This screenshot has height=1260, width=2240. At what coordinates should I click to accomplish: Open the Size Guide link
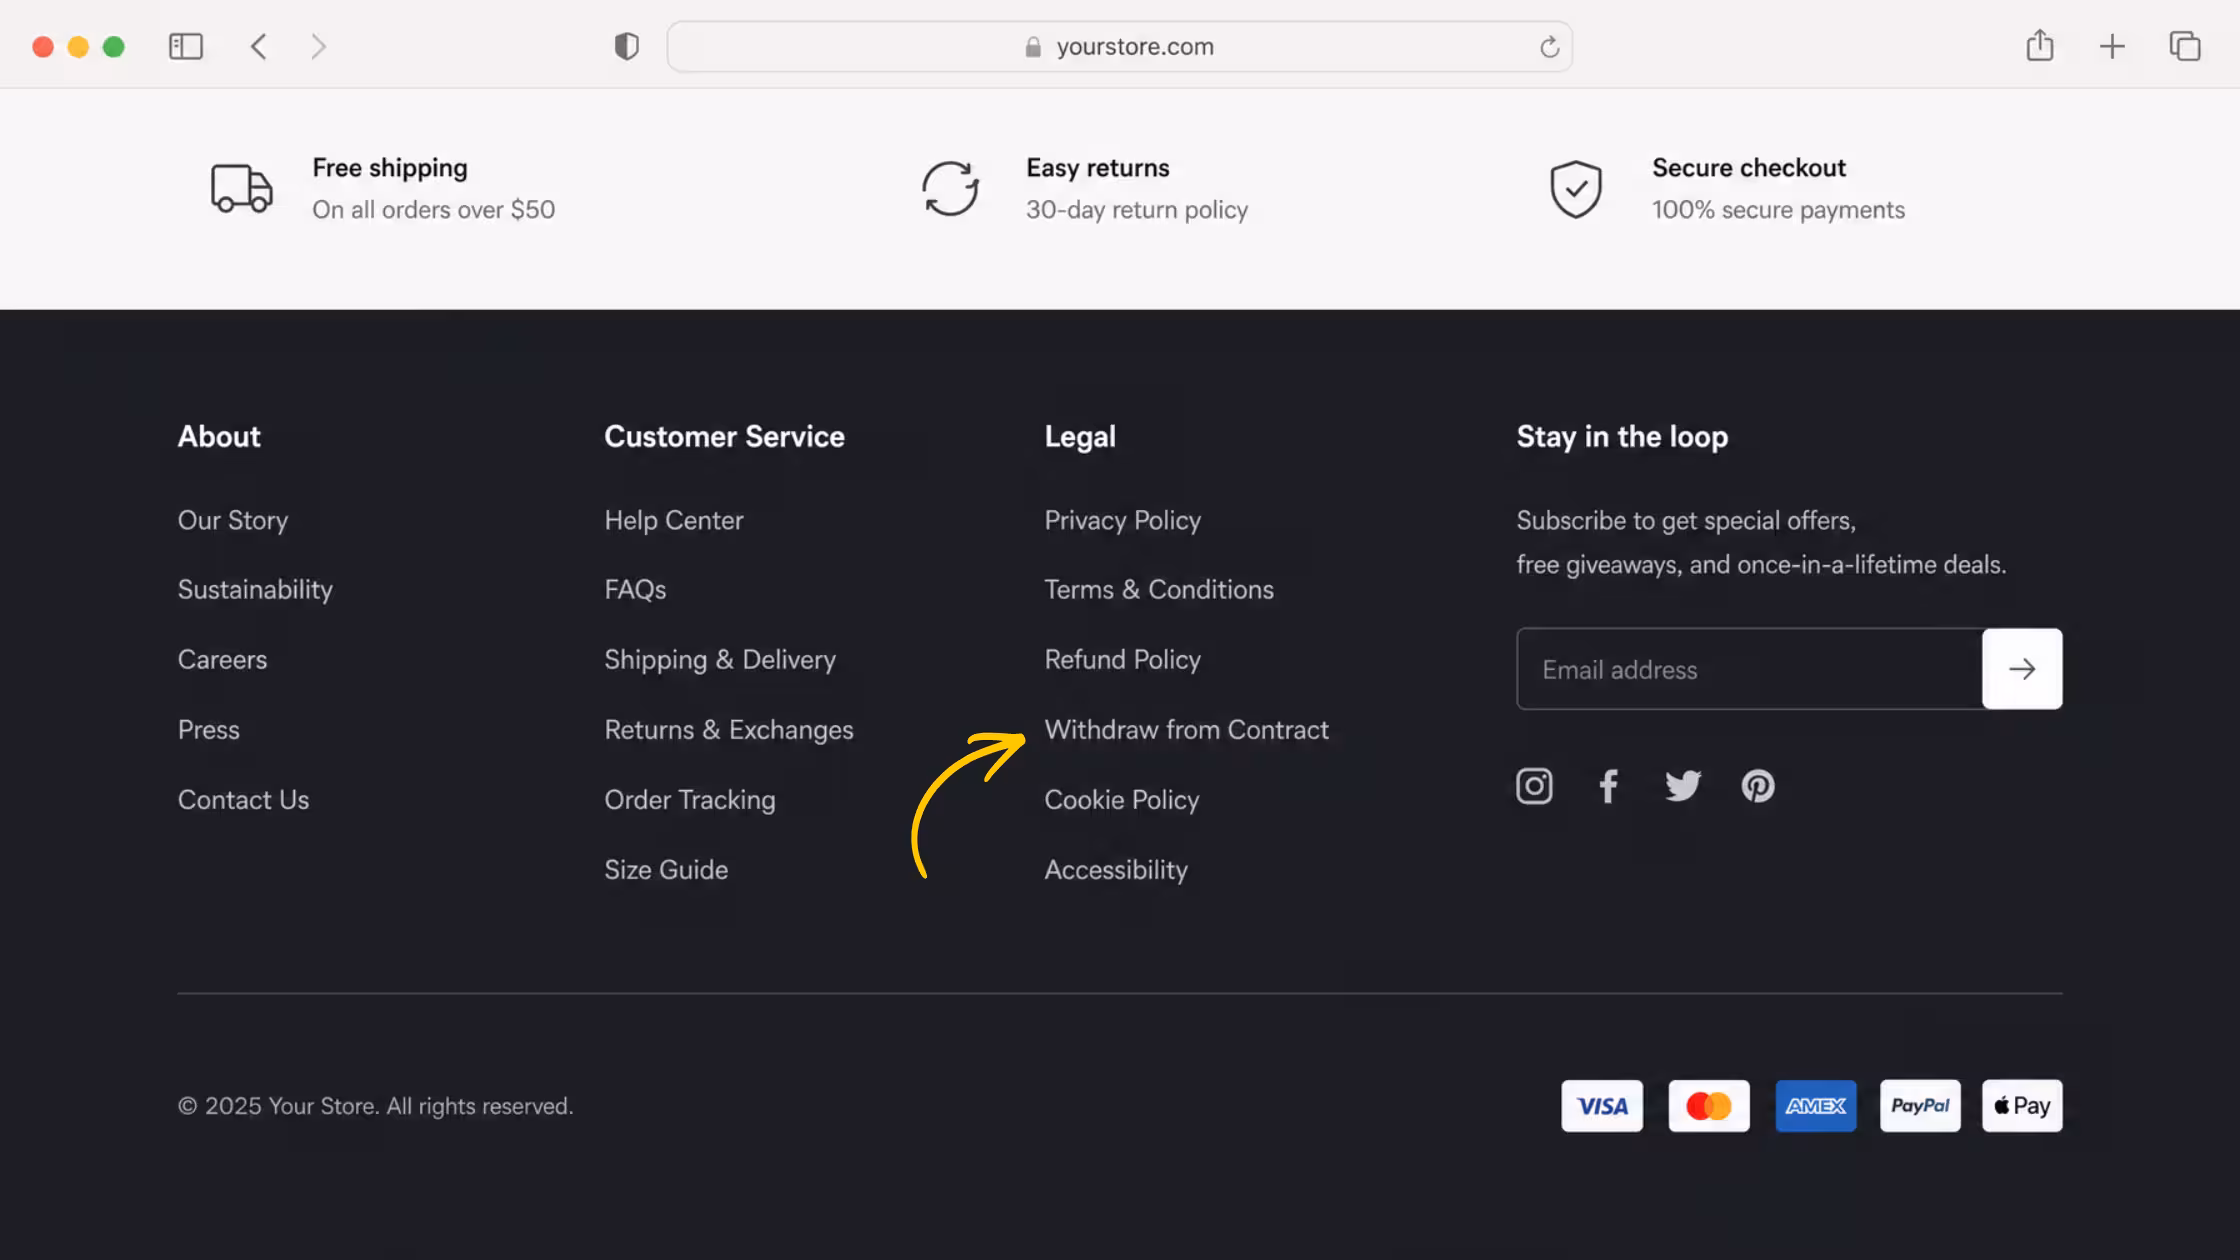(x=666, y=870)
